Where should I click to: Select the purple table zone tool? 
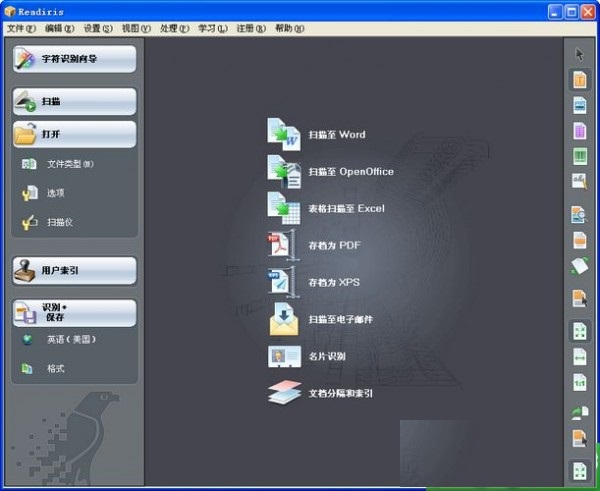pyautogui.click(x=580, y=131)
